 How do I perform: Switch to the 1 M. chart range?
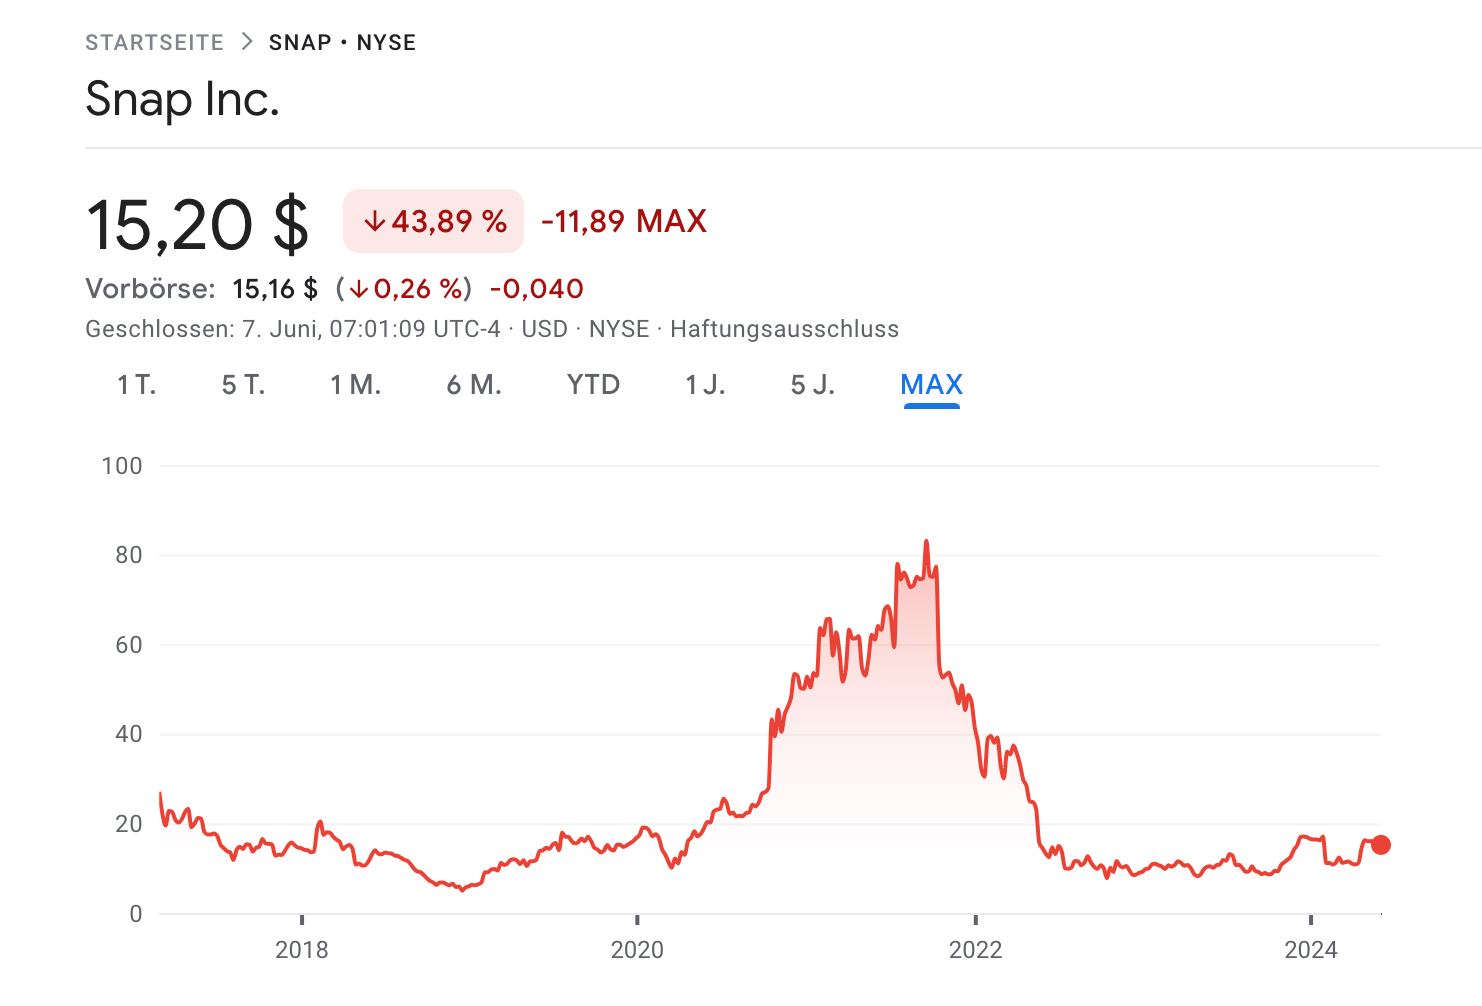click(356, 385)
